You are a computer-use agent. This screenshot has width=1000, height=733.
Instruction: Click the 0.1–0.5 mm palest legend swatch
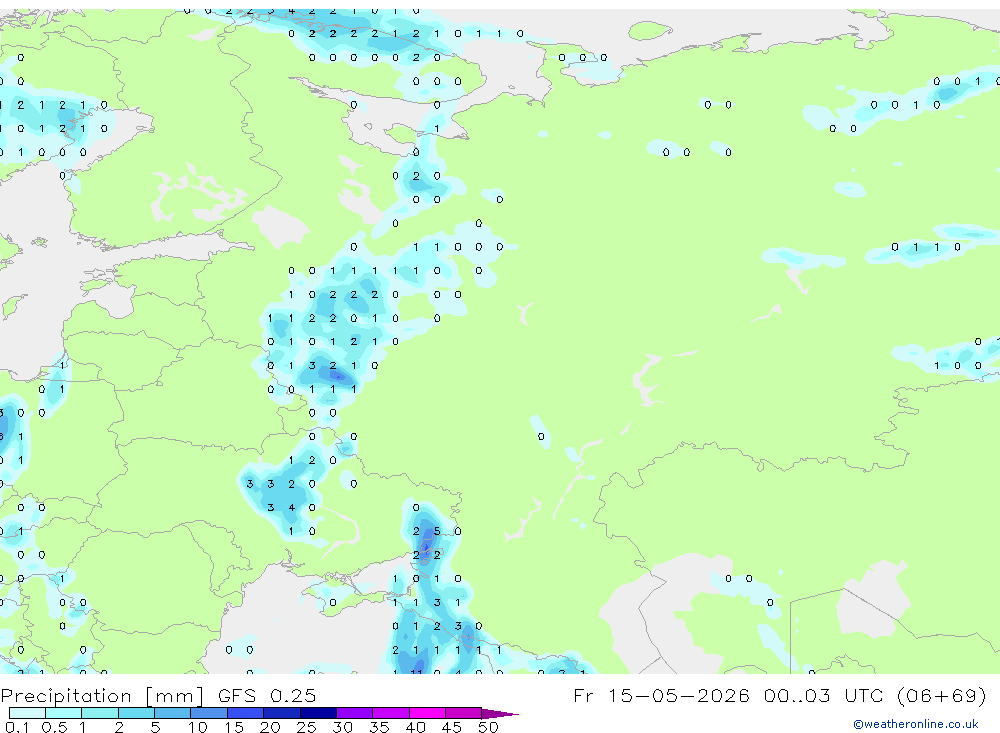(27, 713)
